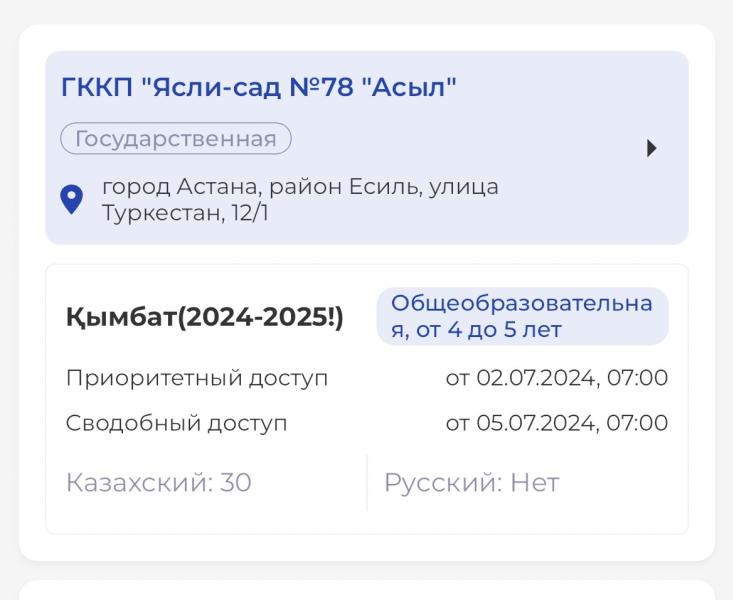Select the Приоритетный доступ label

[x=197, y=377]
